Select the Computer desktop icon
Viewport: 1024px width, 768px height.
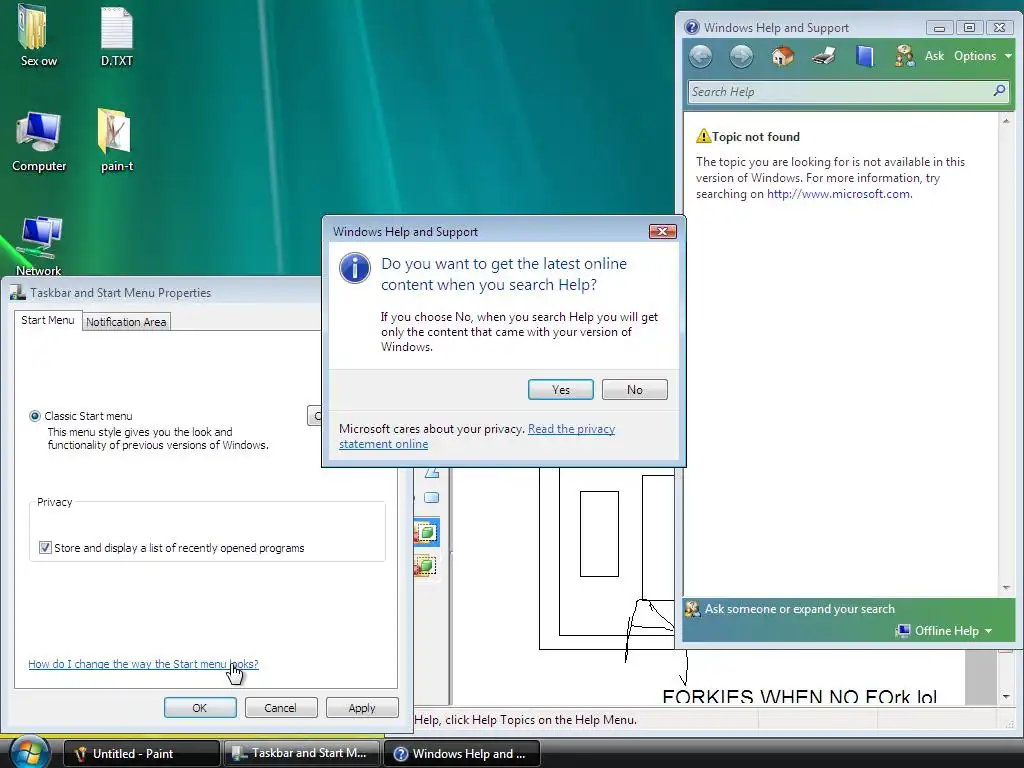point(39,141)
